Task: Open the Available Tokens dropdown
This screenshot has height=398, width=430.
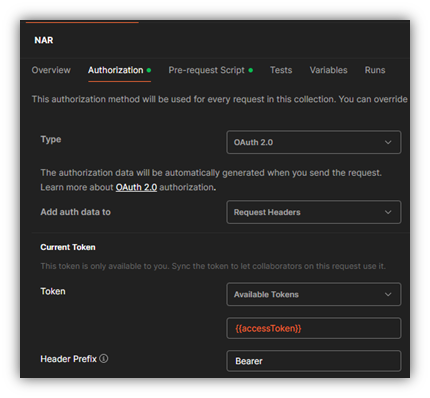Action: click(314, 294)
